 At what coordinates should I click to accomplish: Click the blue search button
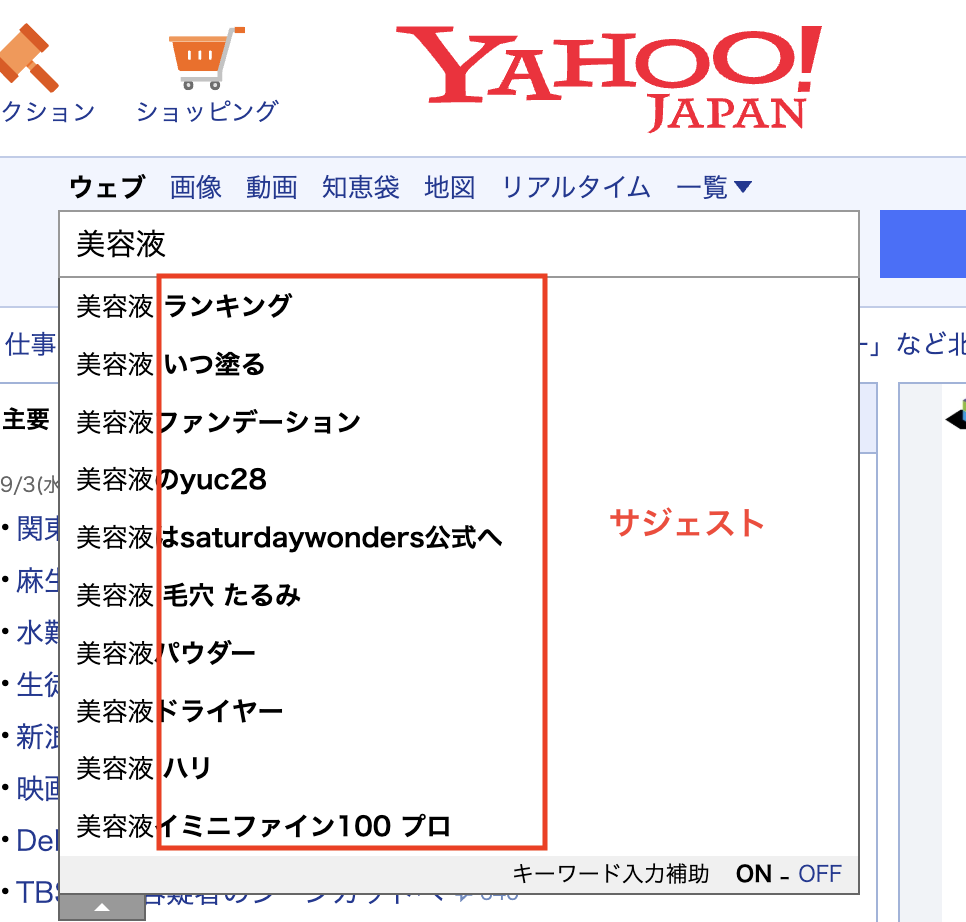(x=922, y=244)
